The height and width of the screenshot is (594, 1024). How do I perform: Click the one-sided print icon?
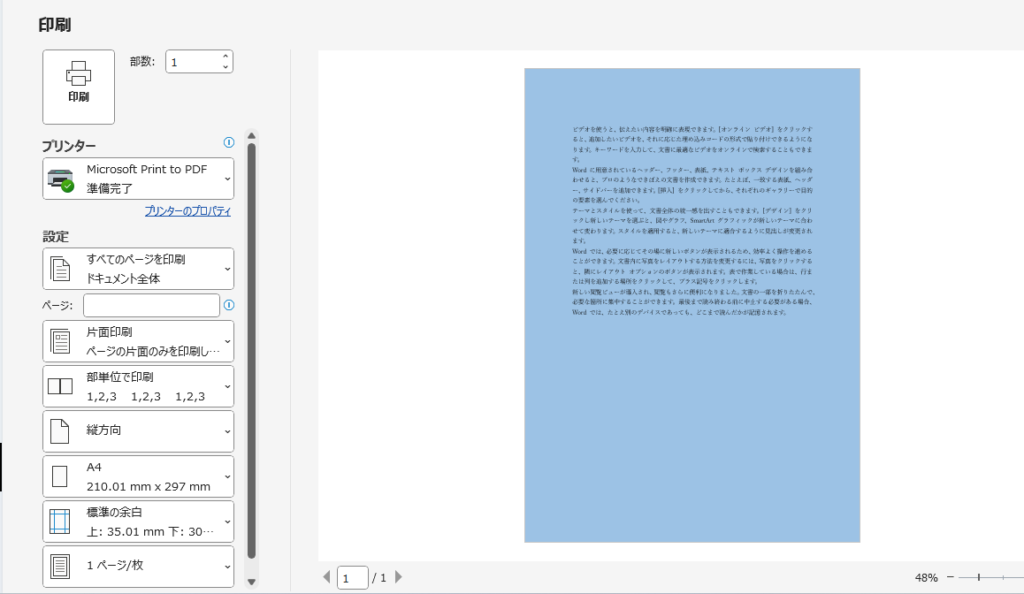[x=60, y=341]
